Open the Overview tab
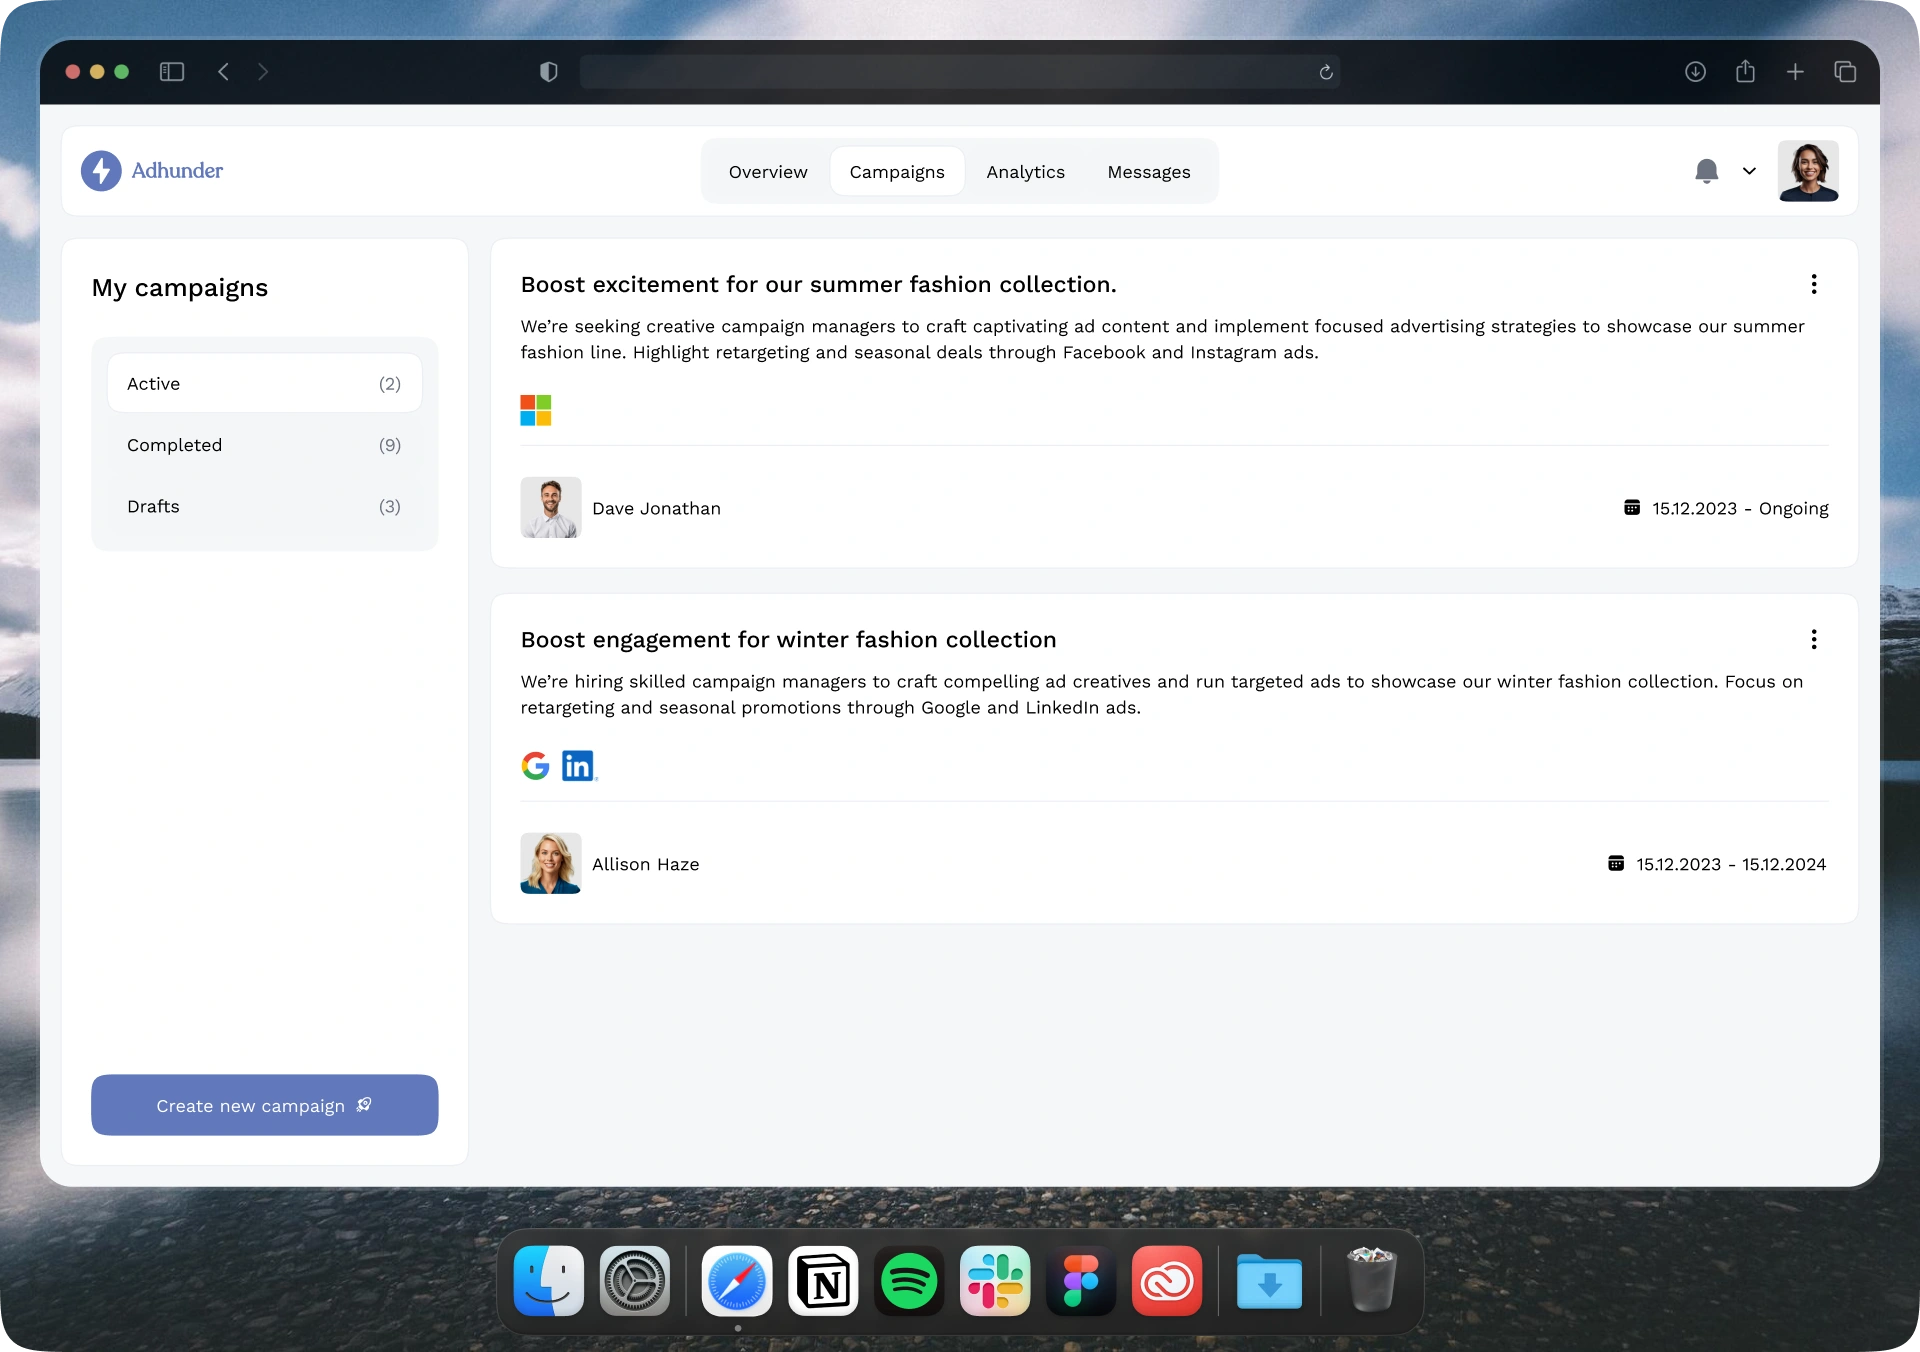Screen dimensions: 1920x1352 767,172
